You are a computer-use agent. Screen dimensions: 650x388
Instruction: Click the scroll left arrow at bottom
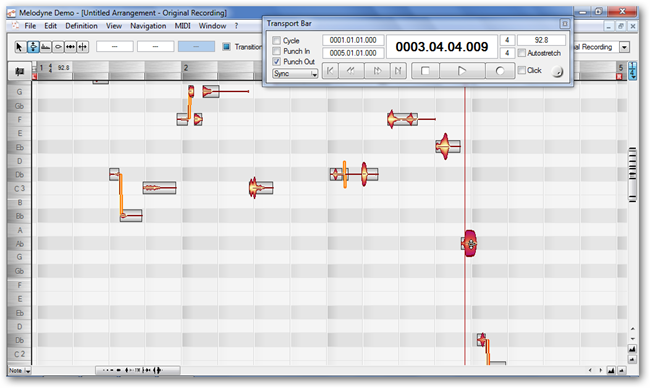coord(590,370)
